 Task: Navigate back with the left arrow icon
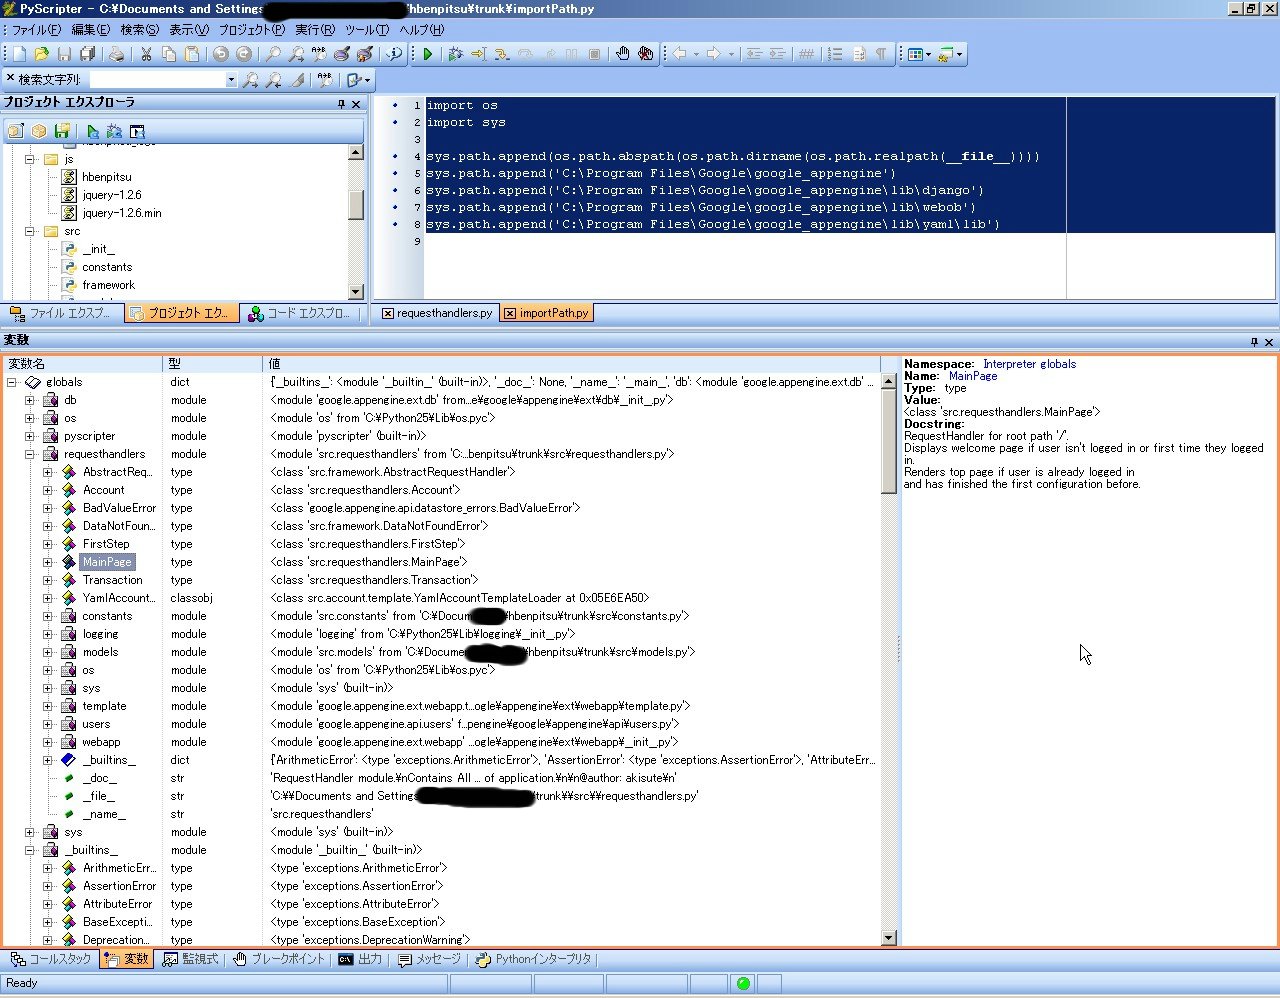tap(680, 54)
